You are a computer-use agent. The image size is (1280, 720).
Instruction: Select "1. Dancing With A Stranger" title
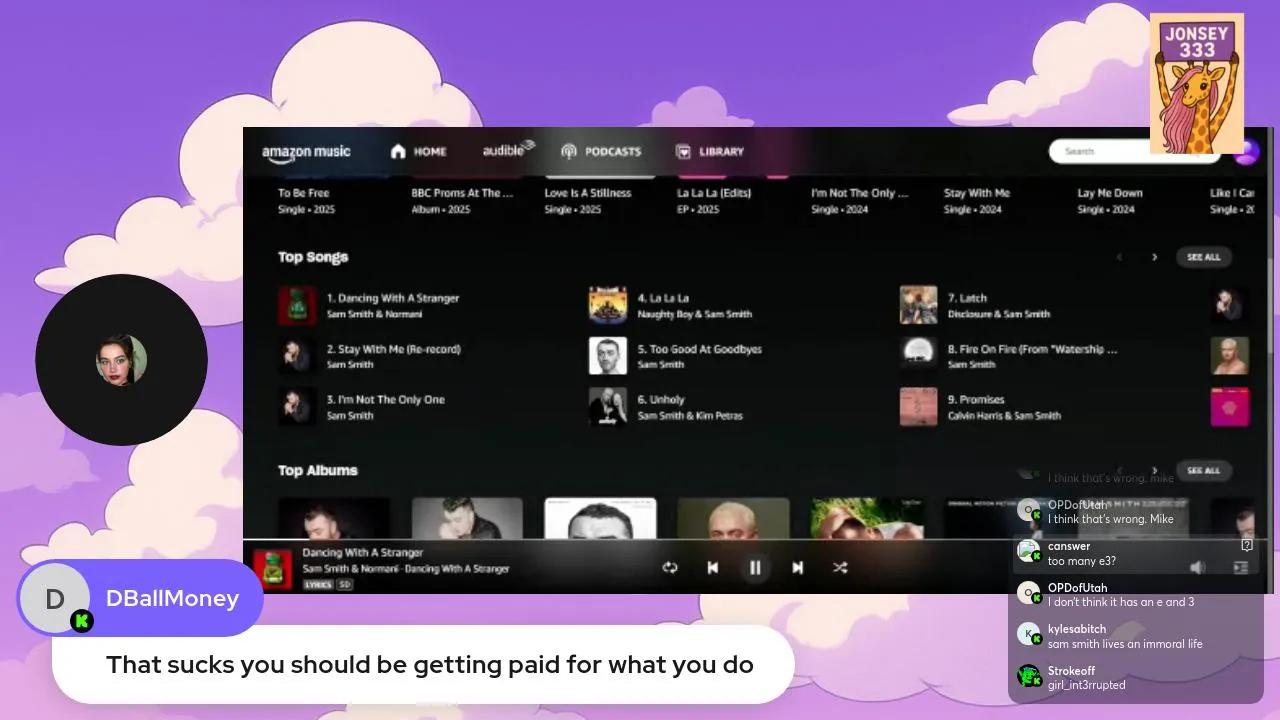pos(393,298)
